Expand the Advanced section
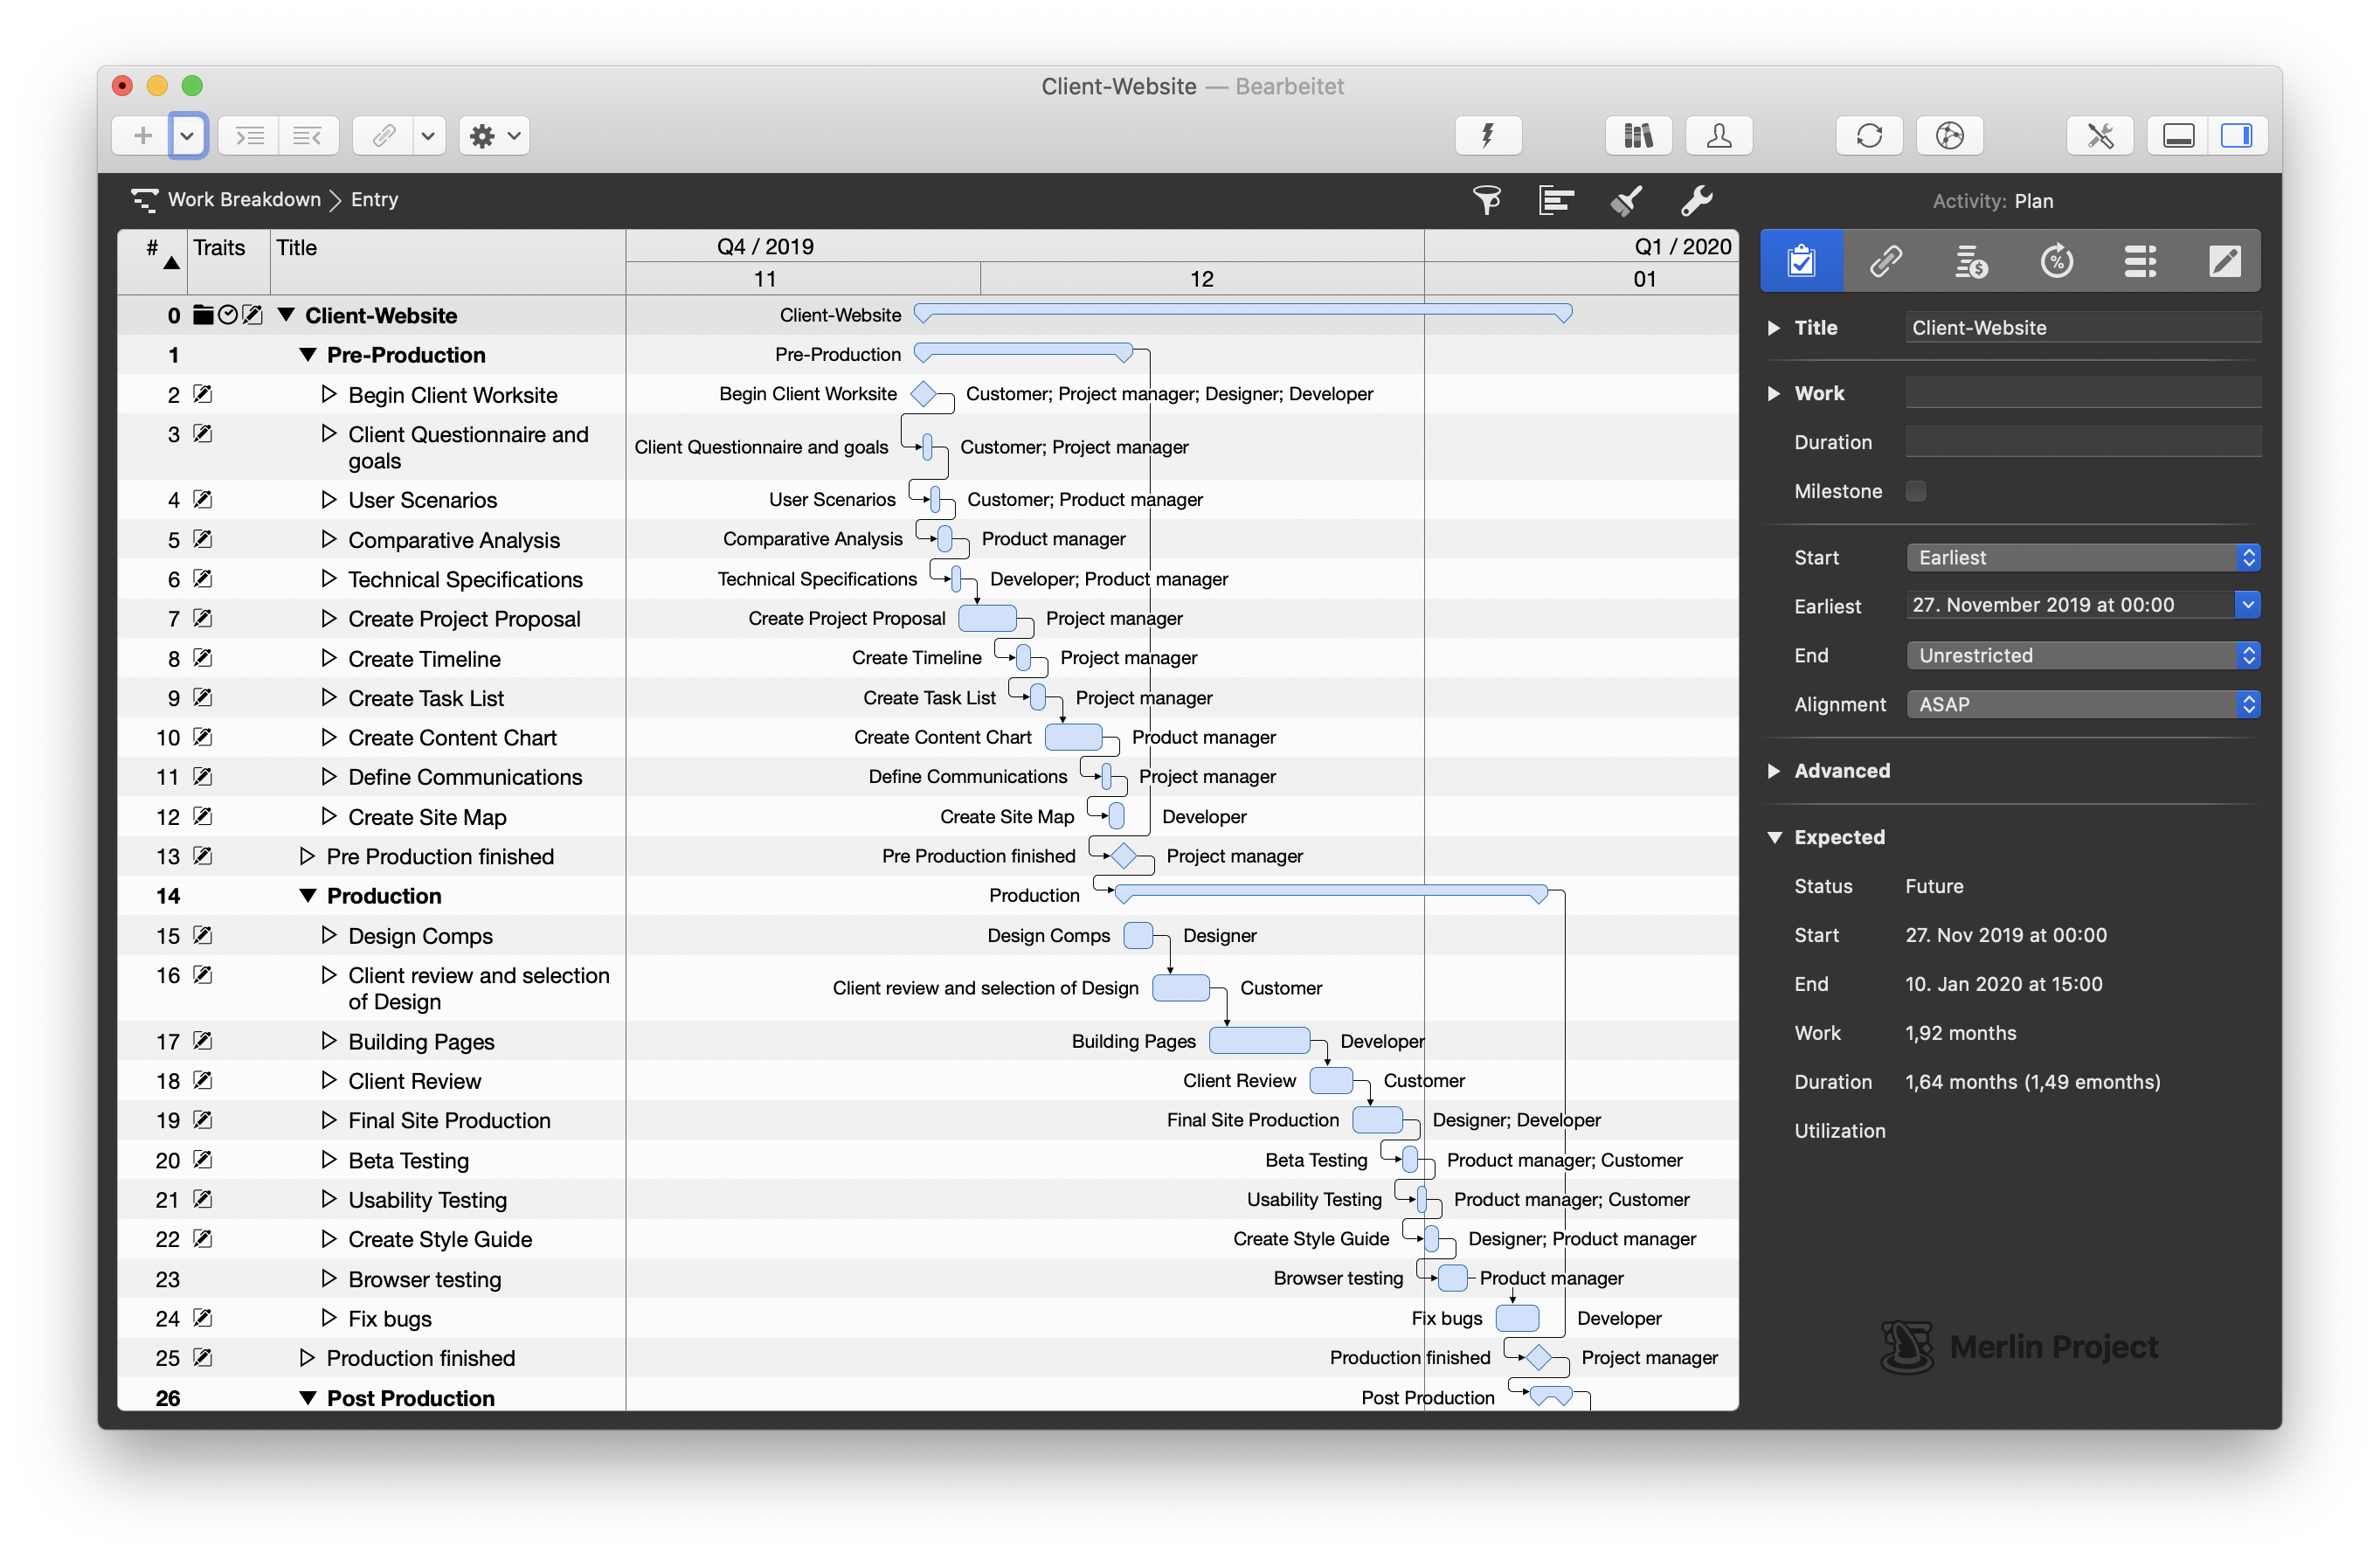2380x1559 pixels. click(1774, 770)
